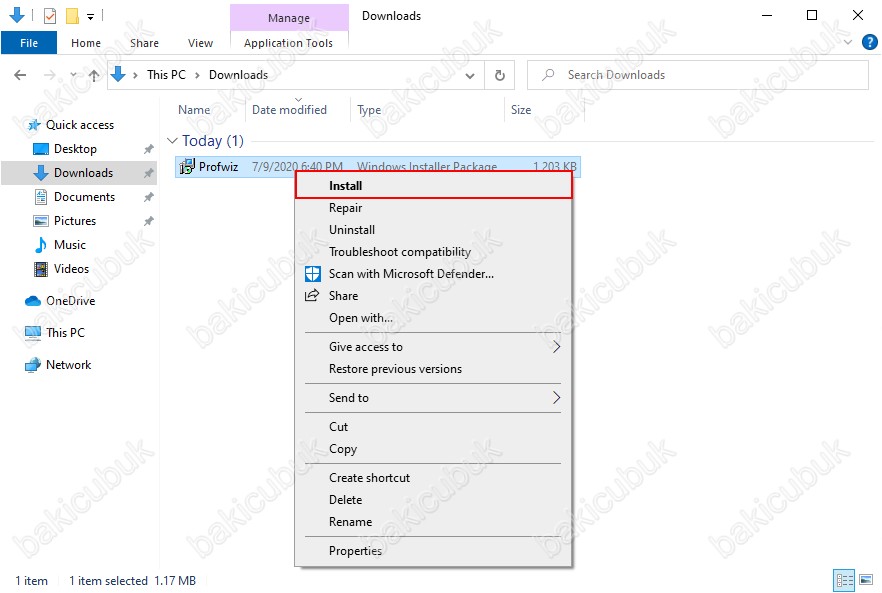Open the address bar history dropdown

(470, 75)
